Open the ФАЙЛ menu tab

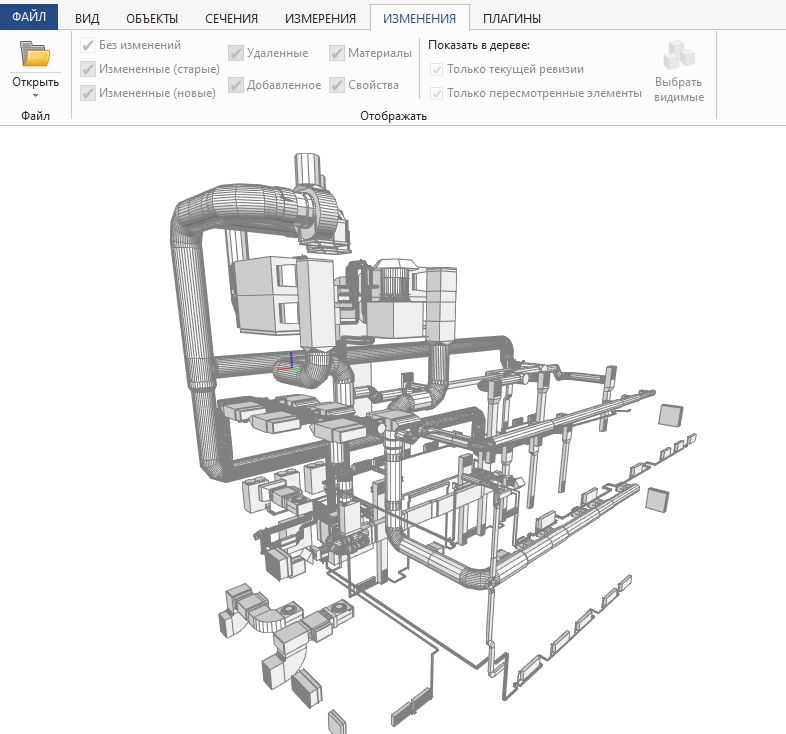(30, 18)
